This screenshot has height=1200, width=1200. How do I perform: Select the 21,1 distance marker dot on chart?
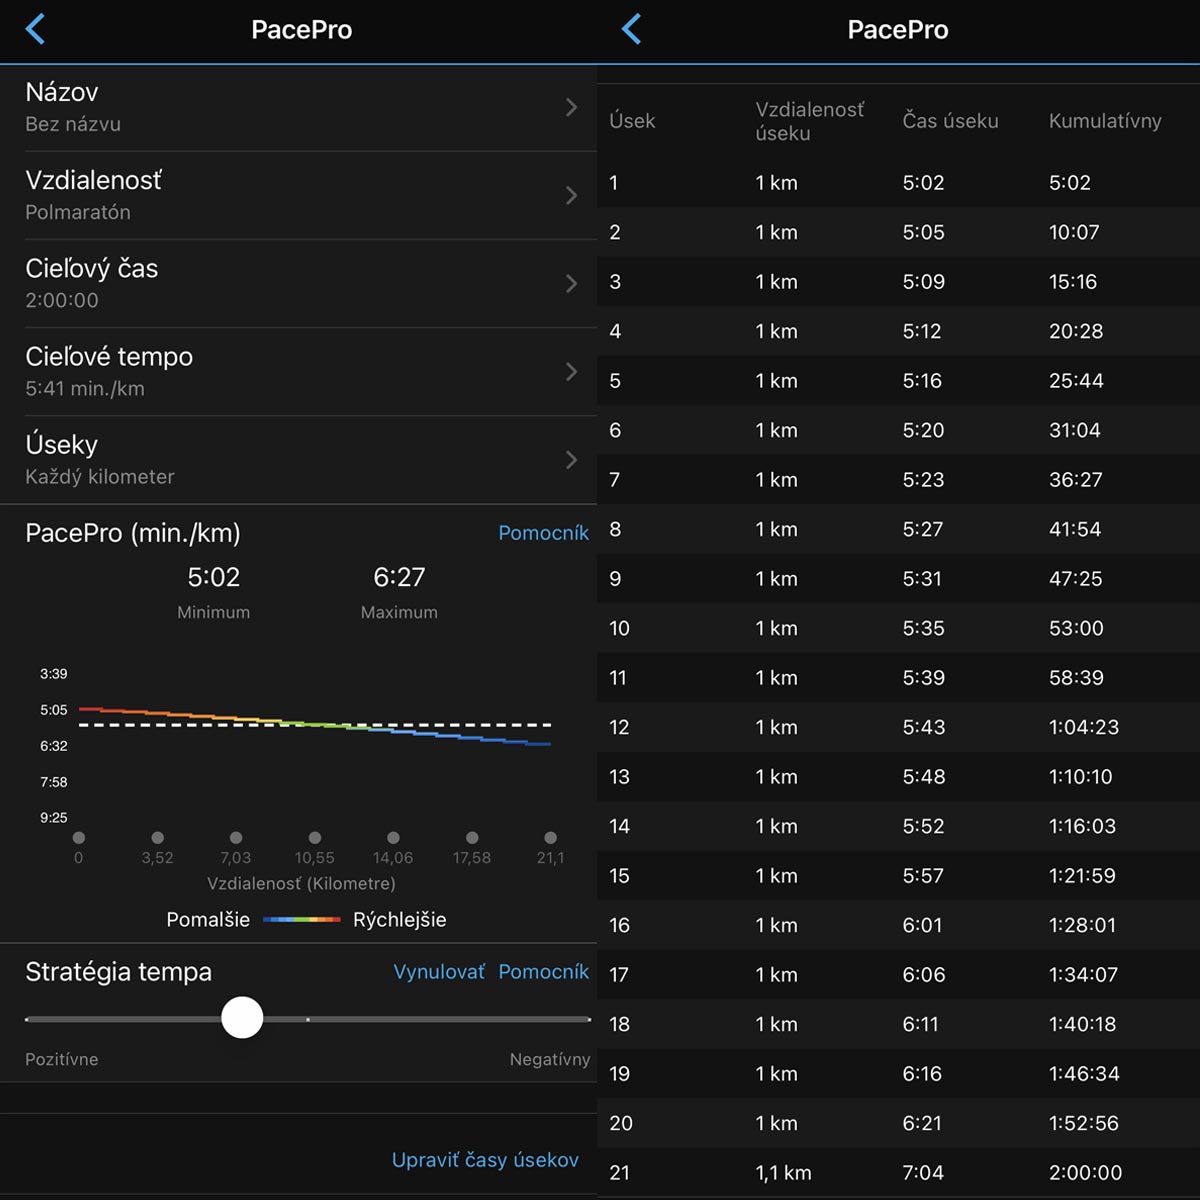click(550, 838)
